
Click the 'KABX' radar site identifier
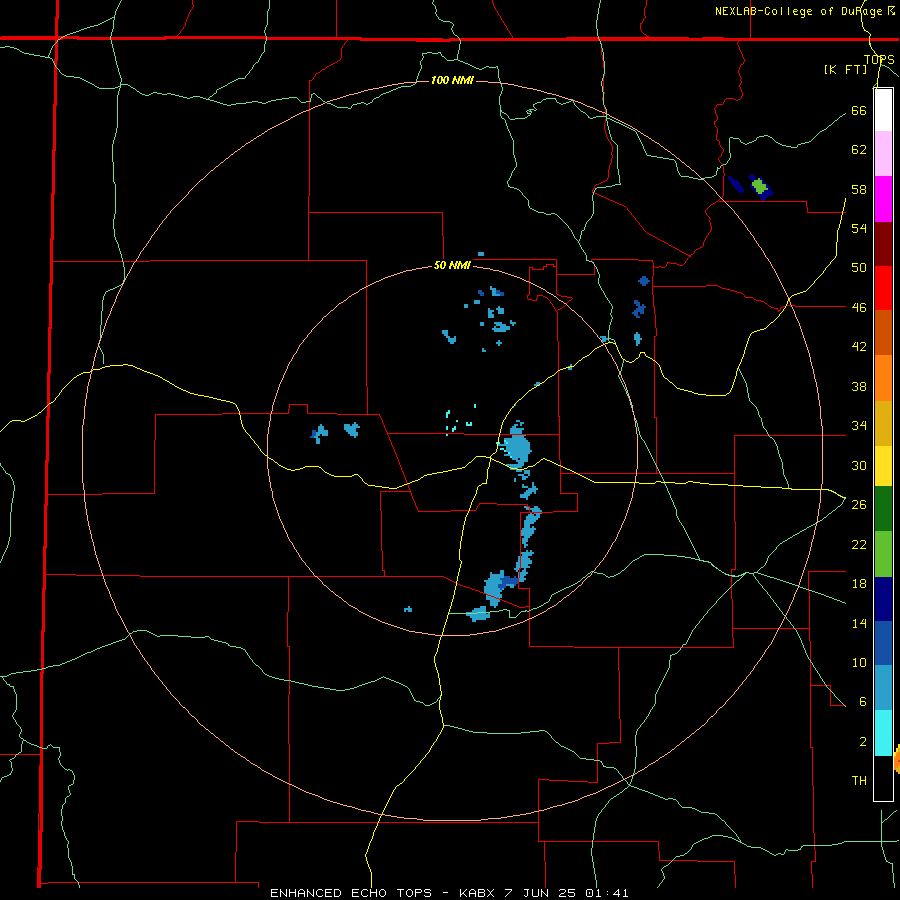coord(480,893)
